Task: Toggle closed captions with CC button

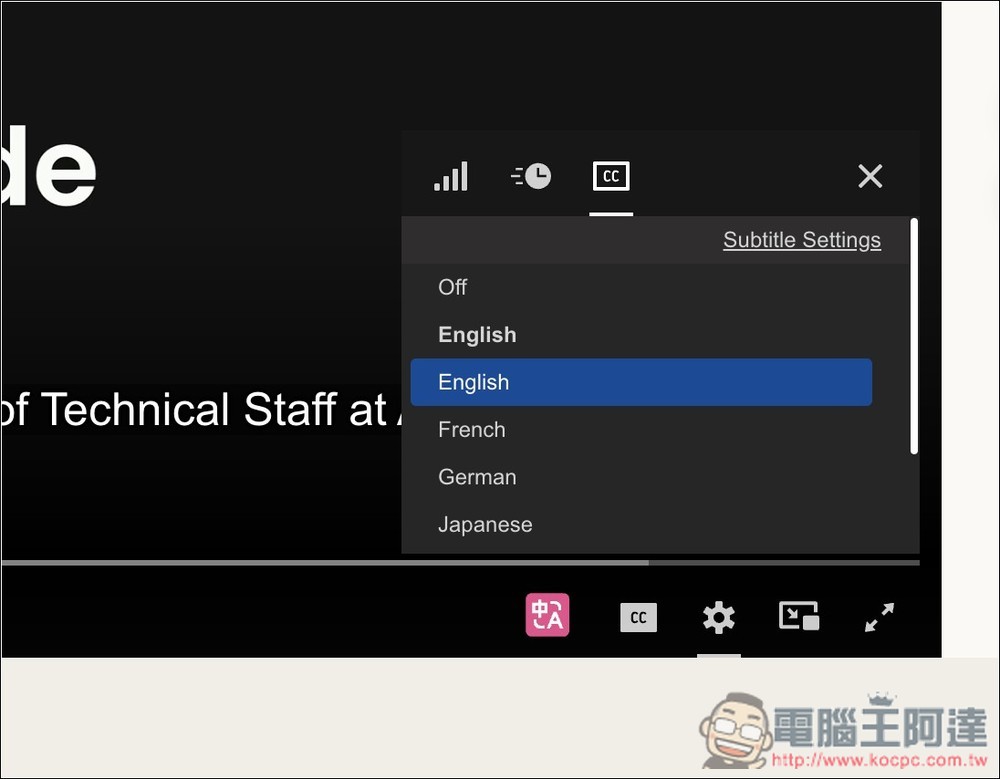Action: point(638,618)
